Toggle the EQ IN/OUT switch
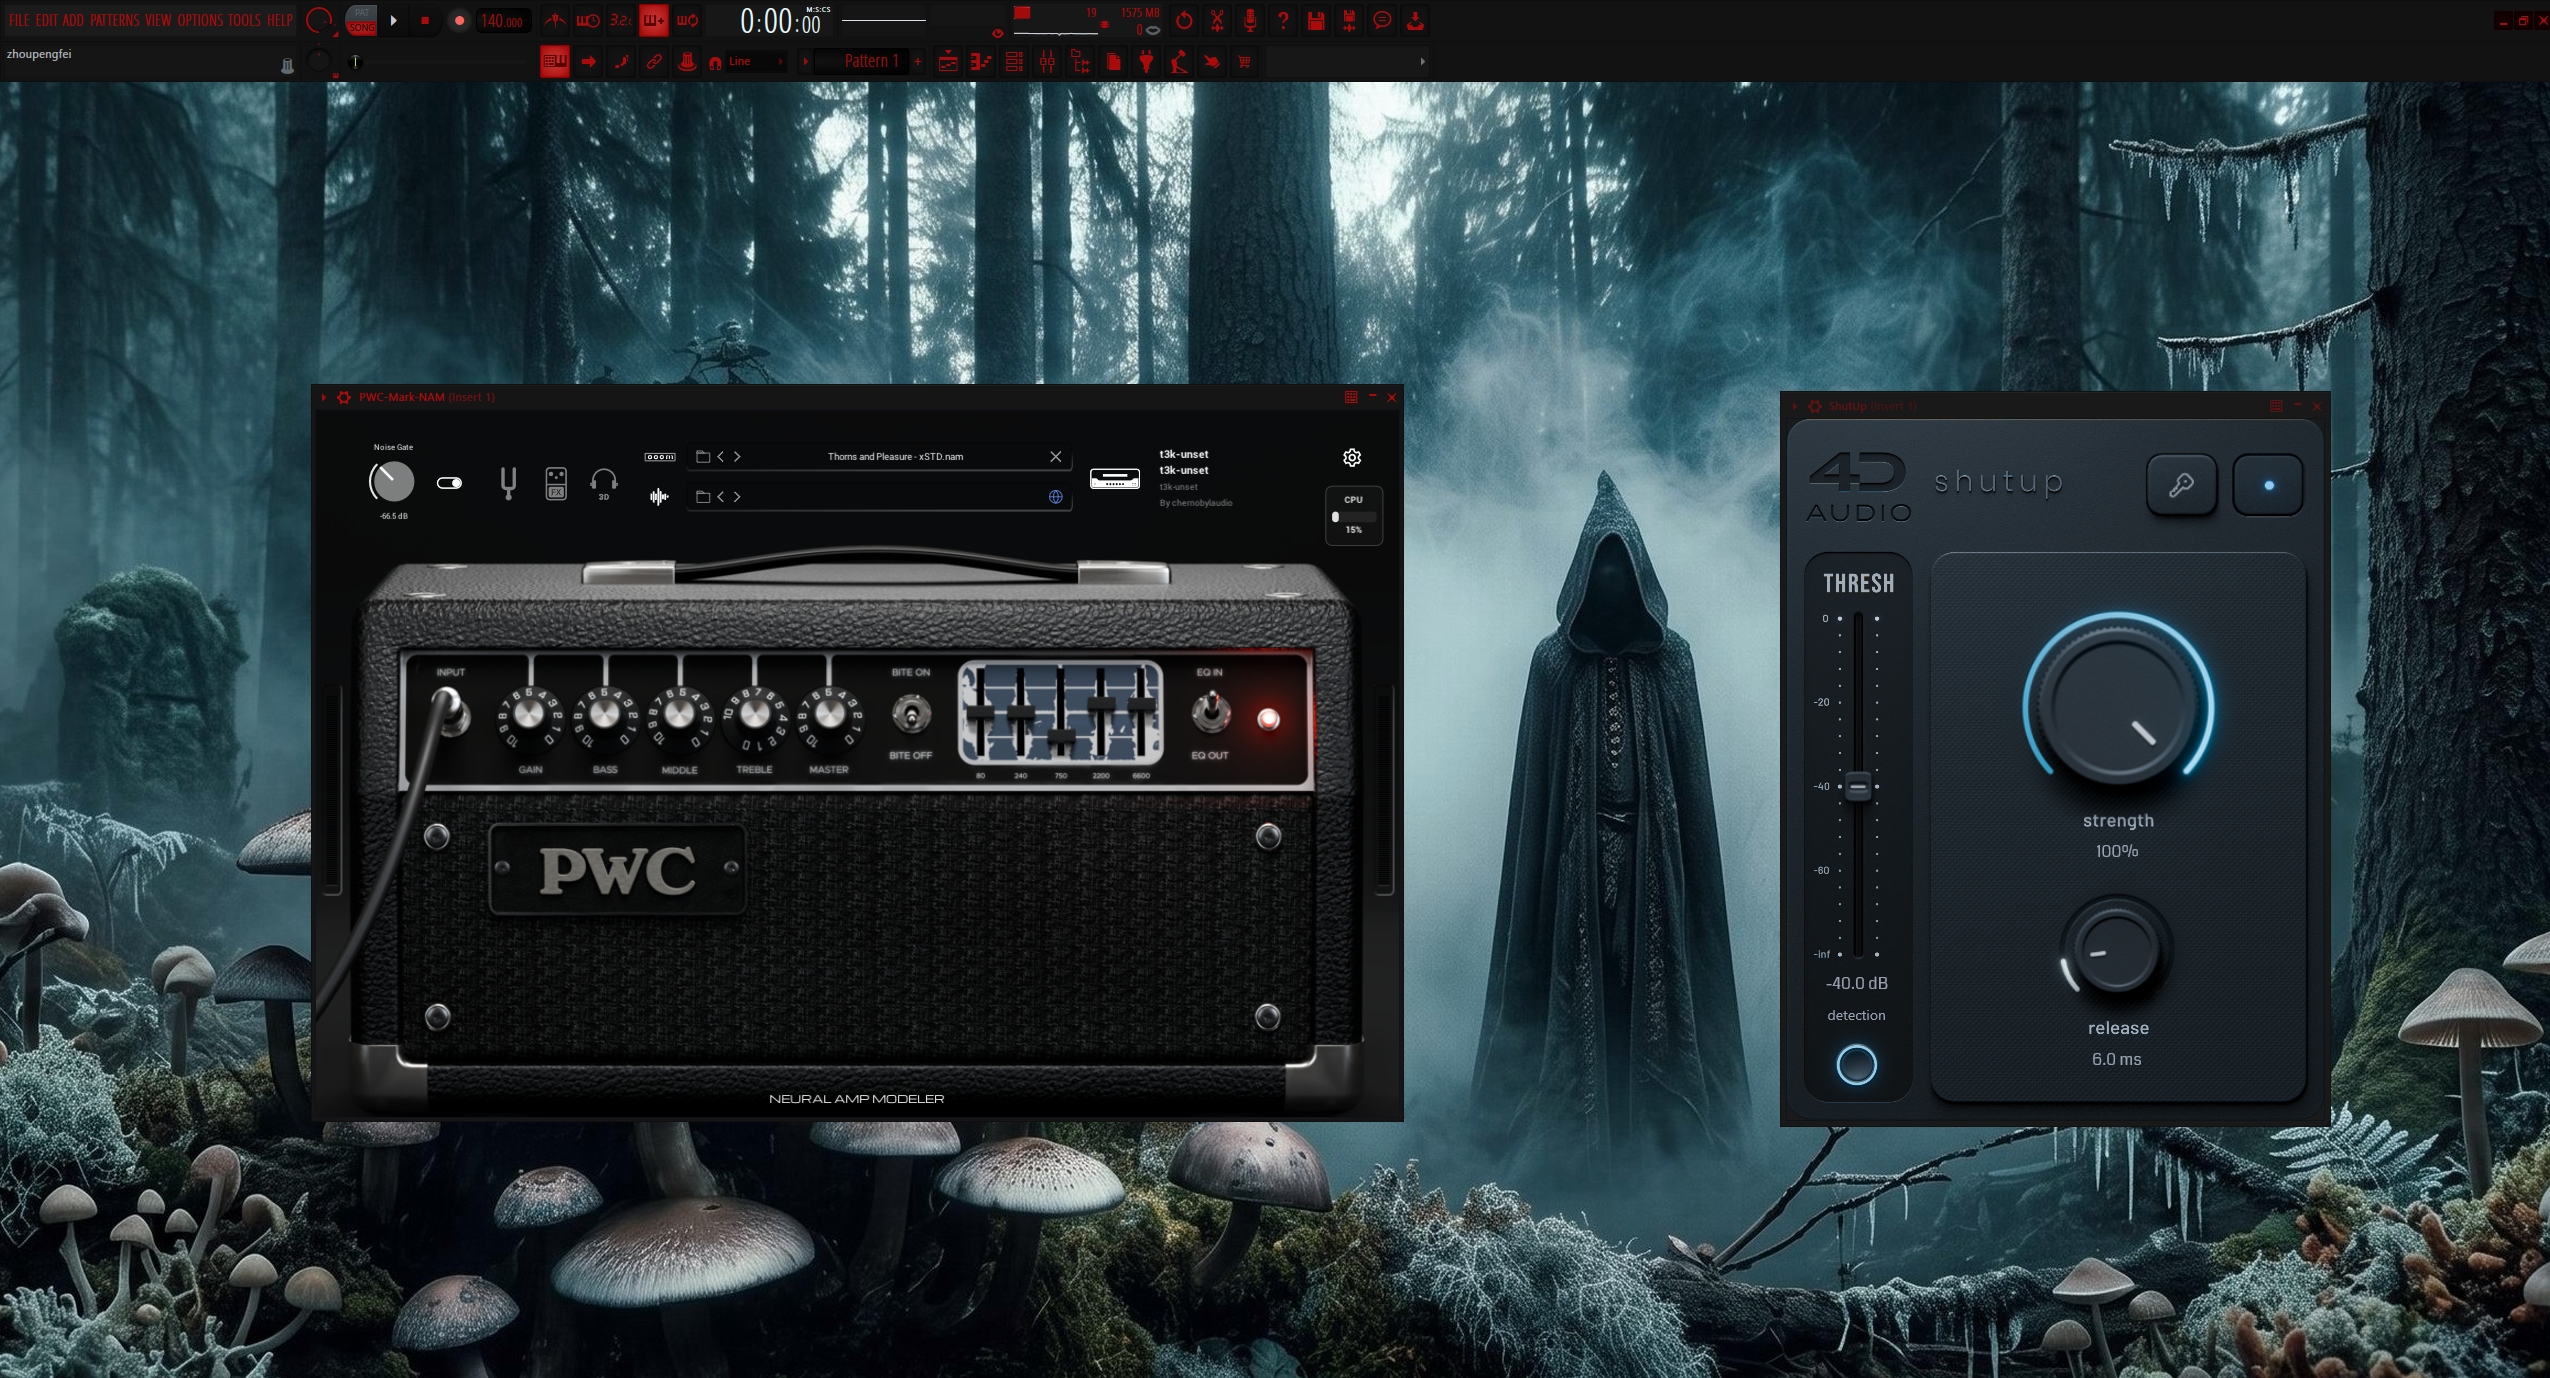This screenshot has width=2550, height=1378. 1210,714
